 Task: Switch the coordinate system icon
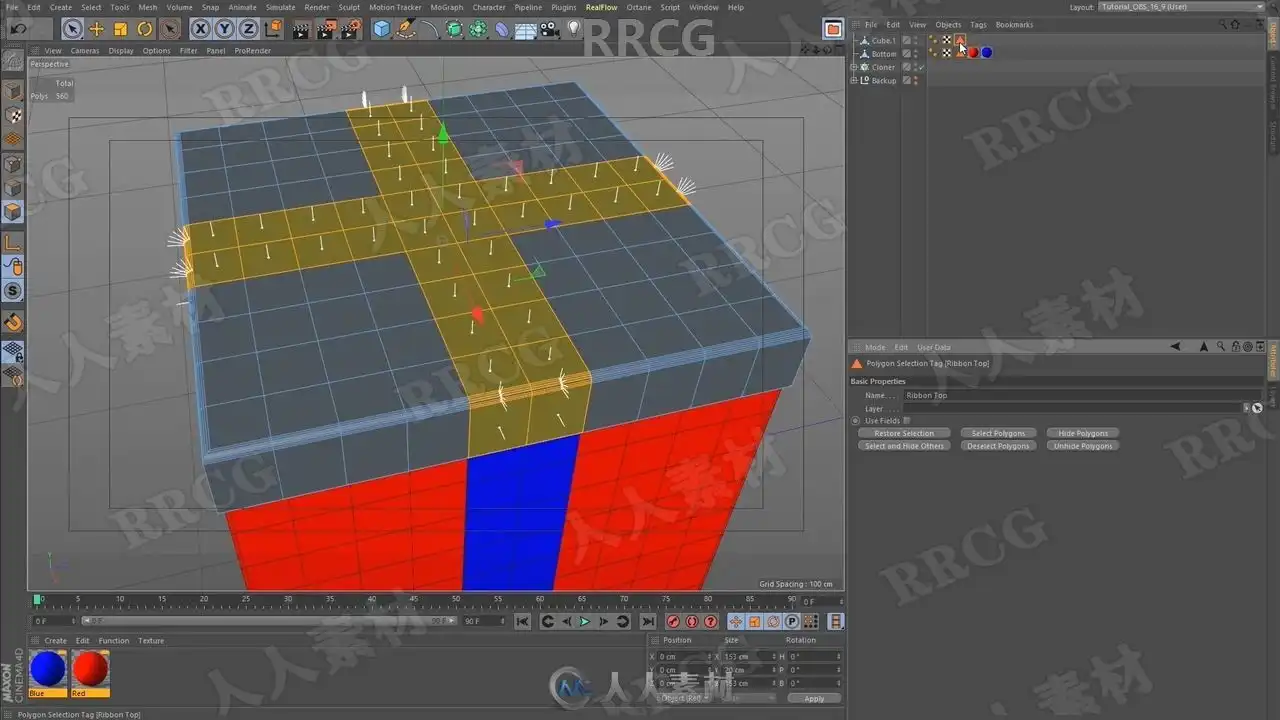(272, 29)
